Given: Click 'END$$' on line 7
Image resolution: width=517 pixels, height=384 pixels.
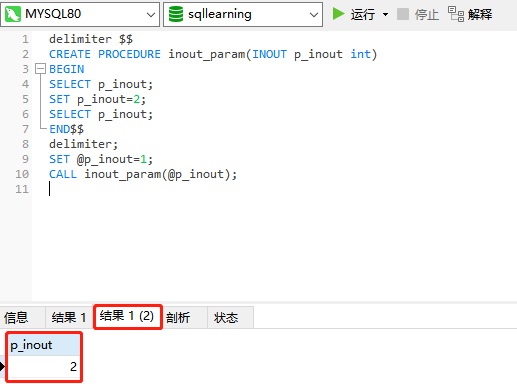Looking at the screenshot, I should pos(66,129).
